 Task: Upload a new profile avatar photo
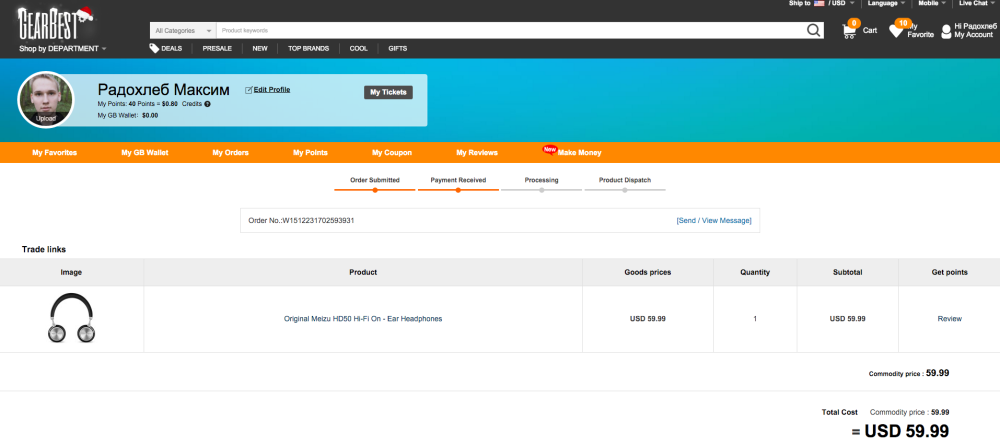tap(46, 100)
